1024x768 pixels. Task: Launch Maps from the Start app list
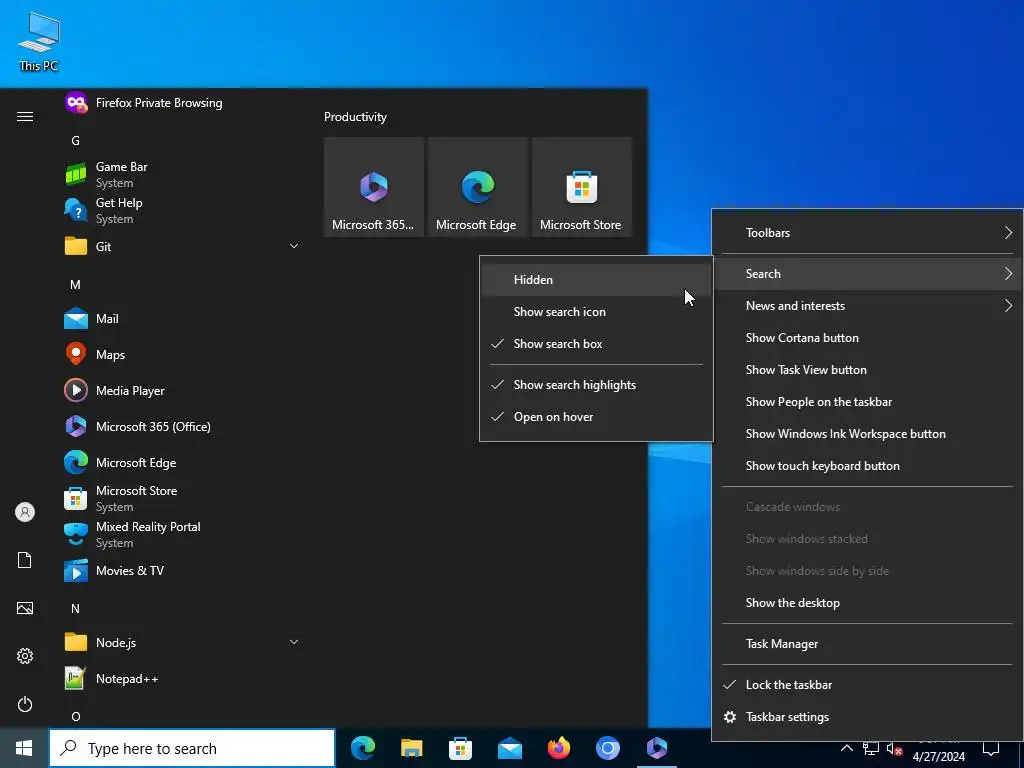pos(183,355)
